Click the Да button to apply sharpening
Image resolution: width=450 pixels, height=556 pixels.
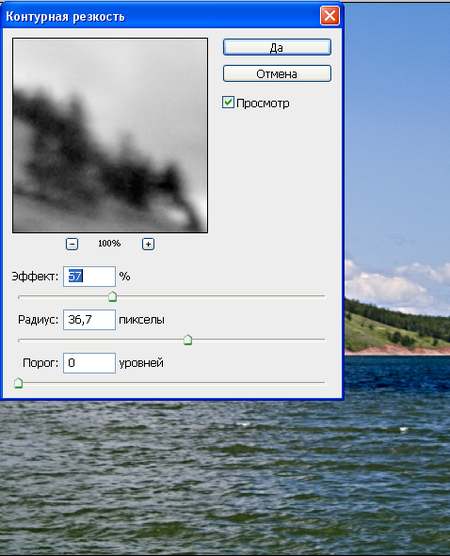pos(277,47)
